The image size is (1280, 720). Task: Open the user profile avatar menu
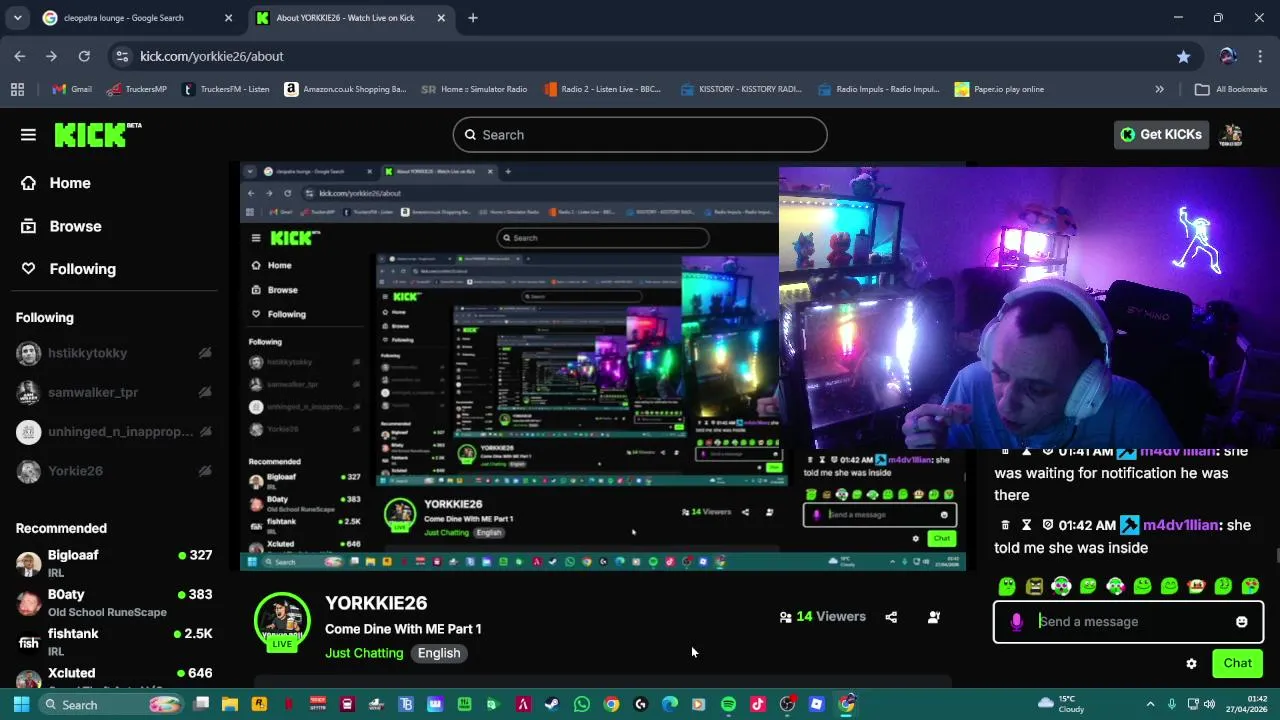click(x=1232, y=135)
